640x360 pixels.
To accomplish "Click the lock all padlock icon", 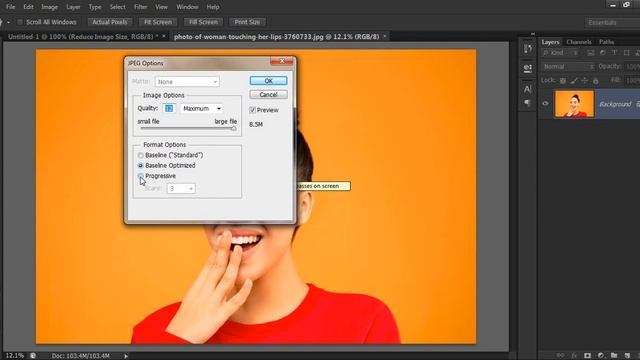I will [x=596, y=81].
